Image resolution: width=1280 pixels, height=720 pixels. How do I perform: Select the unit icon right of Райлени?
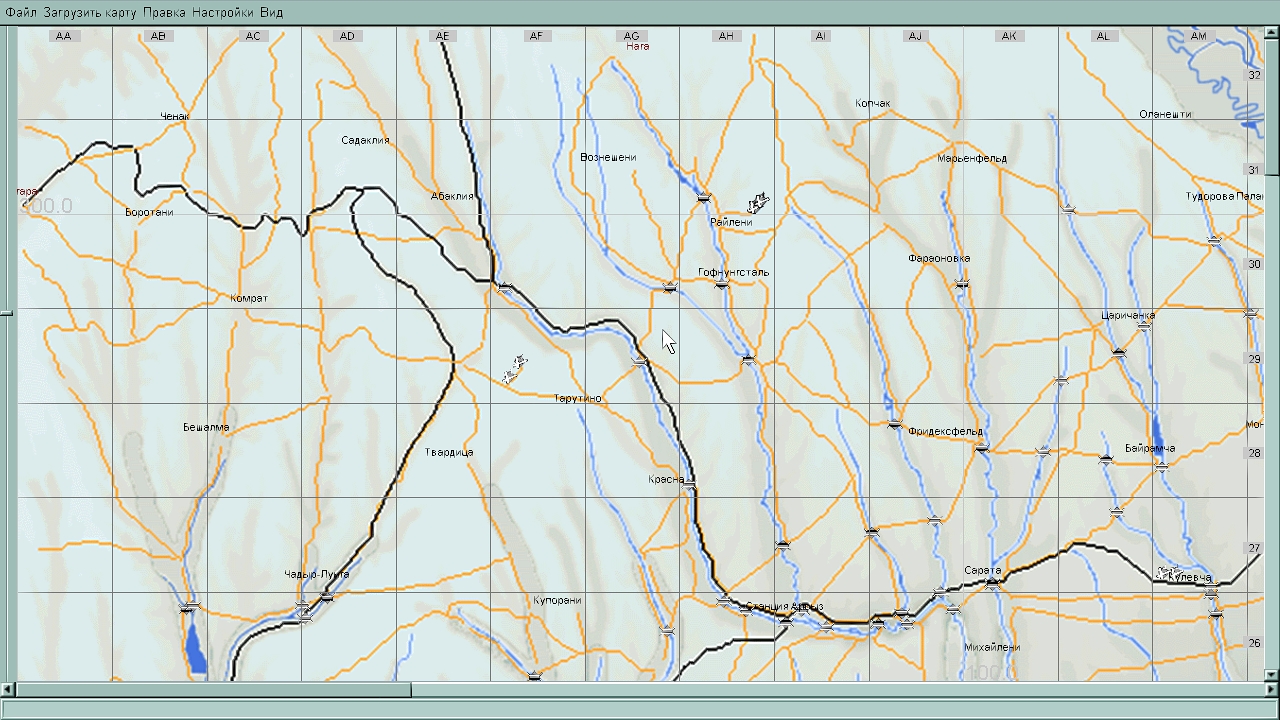(x=759, y=203)
